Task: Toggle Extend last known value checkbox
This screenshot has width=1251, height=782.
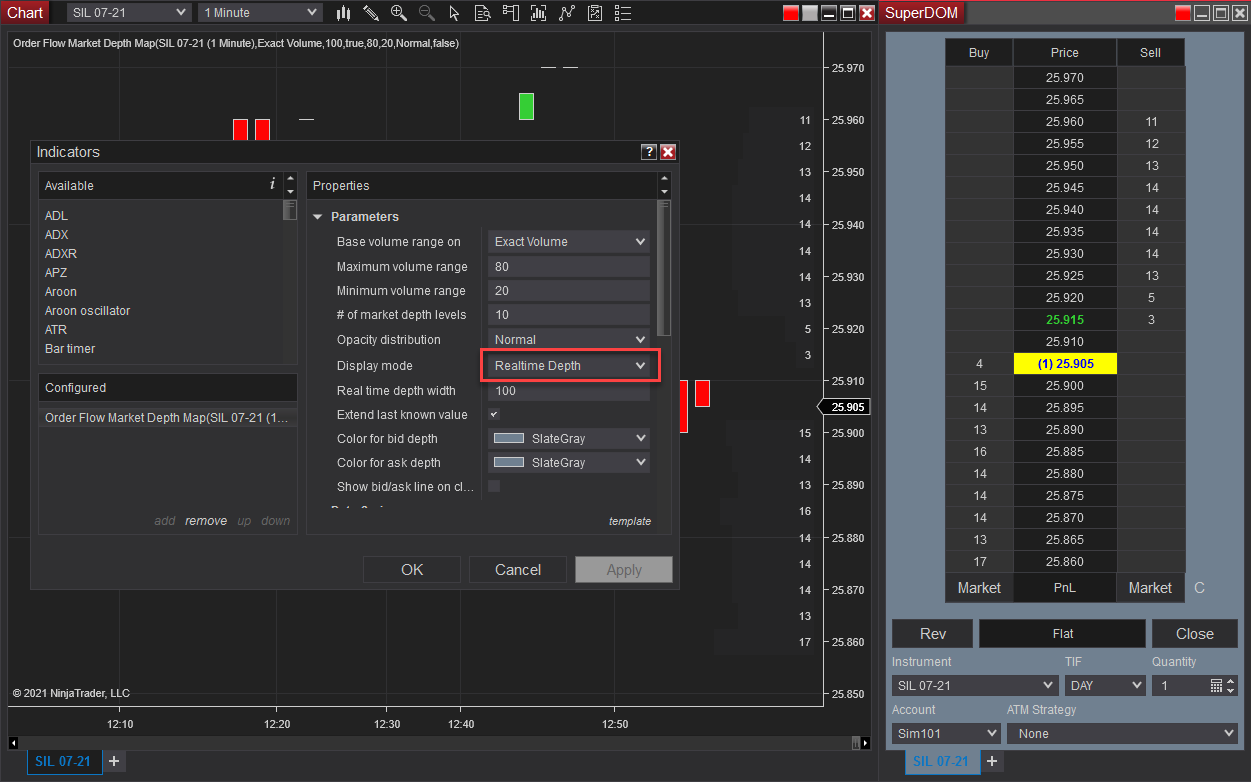Action: tap(493, 414)
